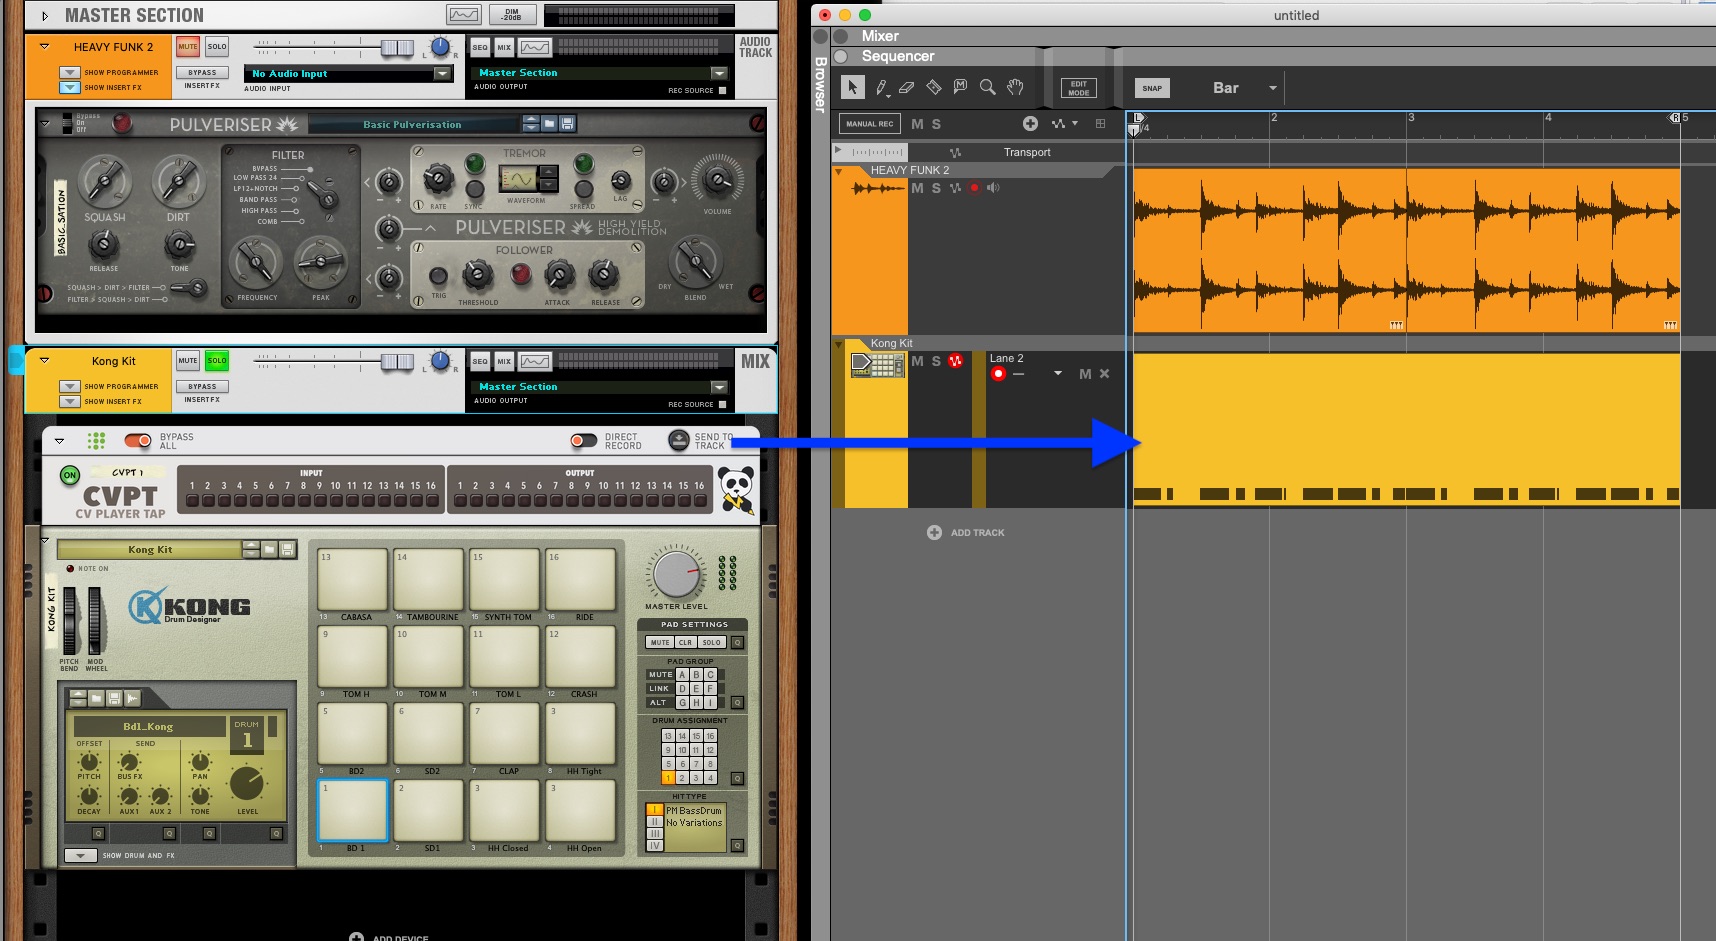Click the CVPT panda logo
Screen dimensions: 1716x941
737,490
